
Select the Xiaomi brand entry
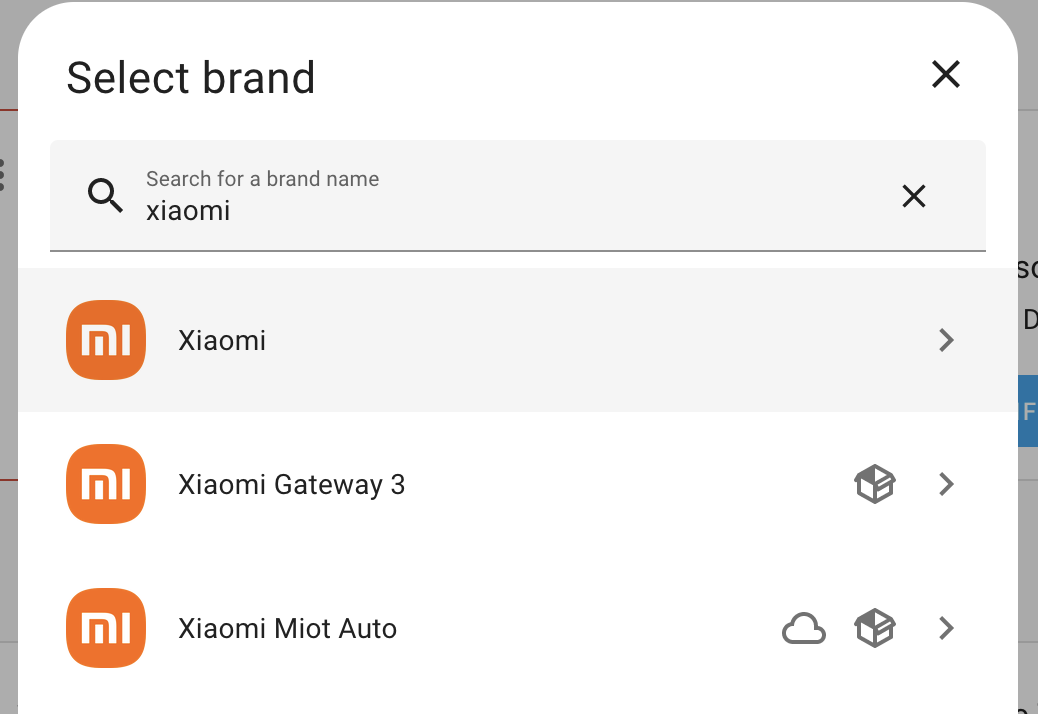tap(400, 340)
